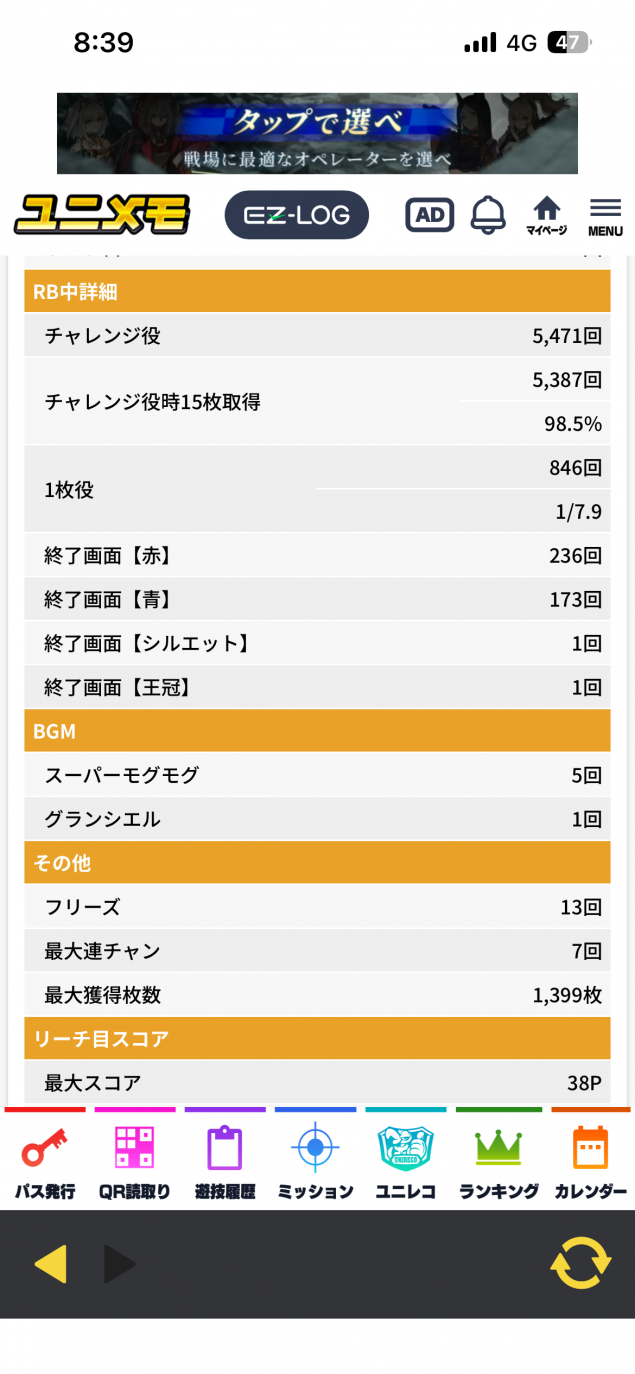Image resolution: width=635 pixels, height=1374 pixels.
Task: Open the hamburger MENU
Action: tap(605, 215)
